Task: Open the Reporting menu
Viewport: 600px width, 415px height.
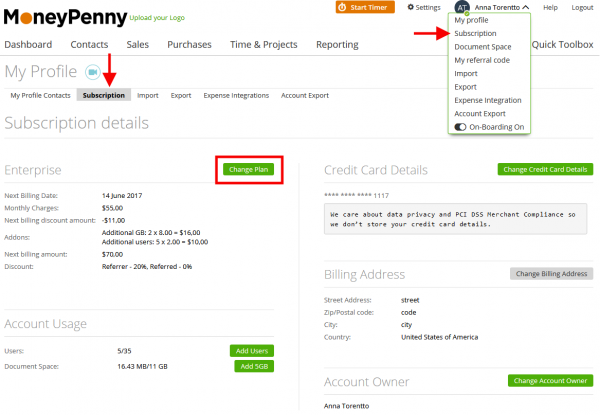Action: [337, 45]
